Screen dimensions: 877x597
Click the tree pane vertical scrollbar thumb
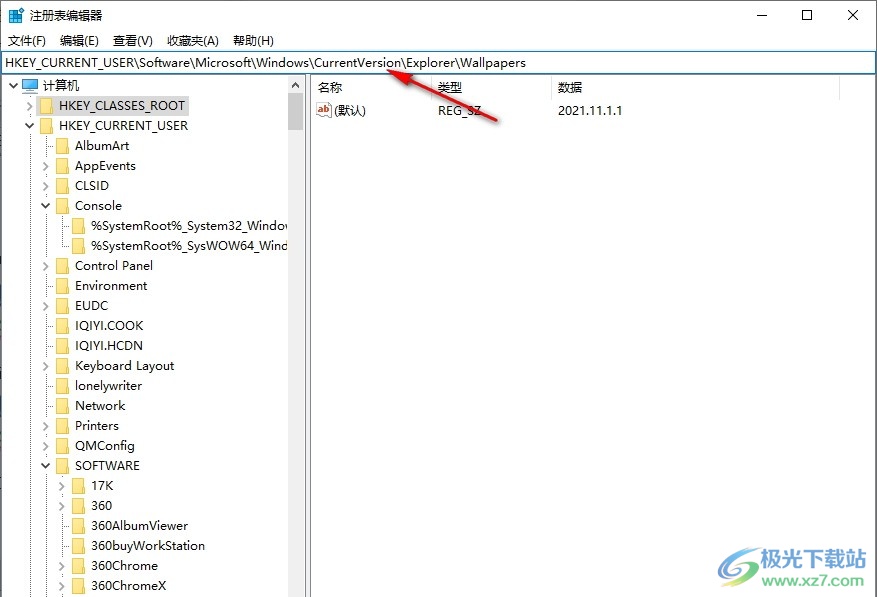[x=295, y=112]
